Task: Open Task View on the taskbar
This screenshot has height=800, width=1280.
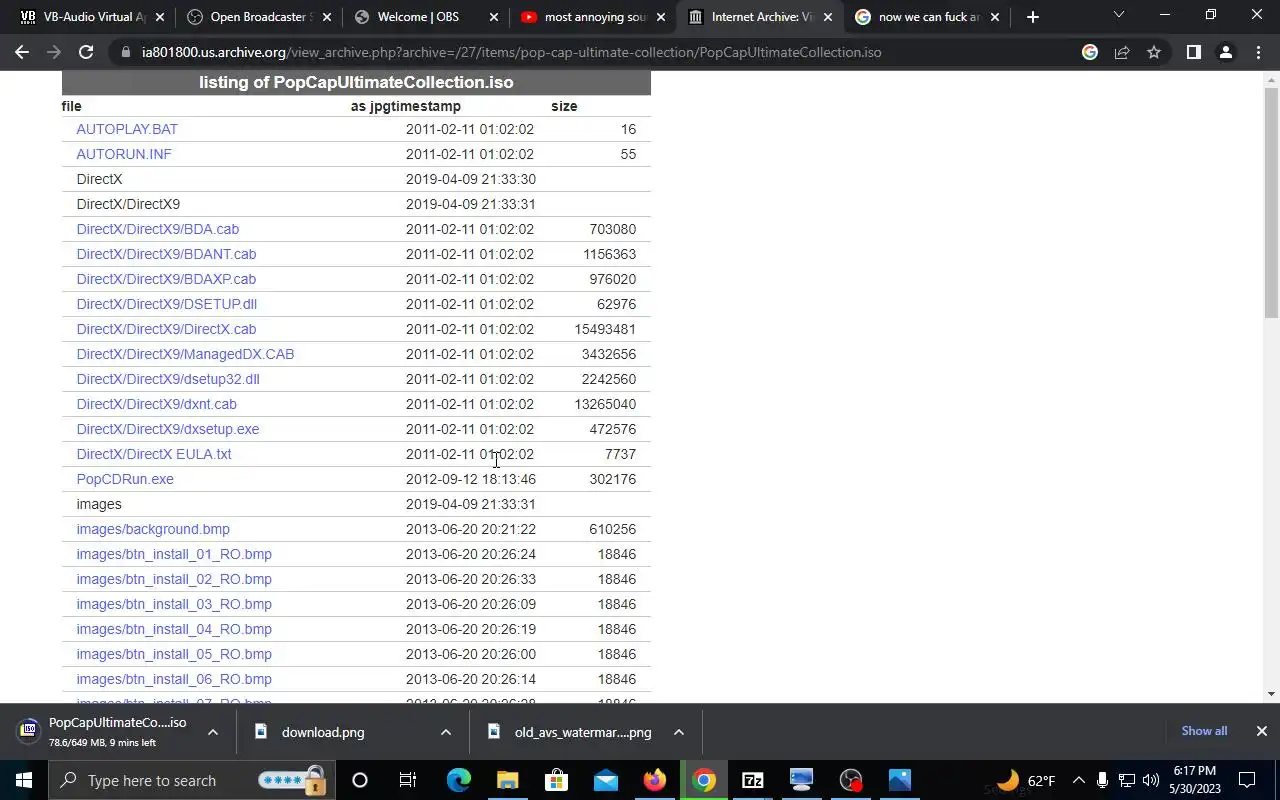Action: click(408, 780)
